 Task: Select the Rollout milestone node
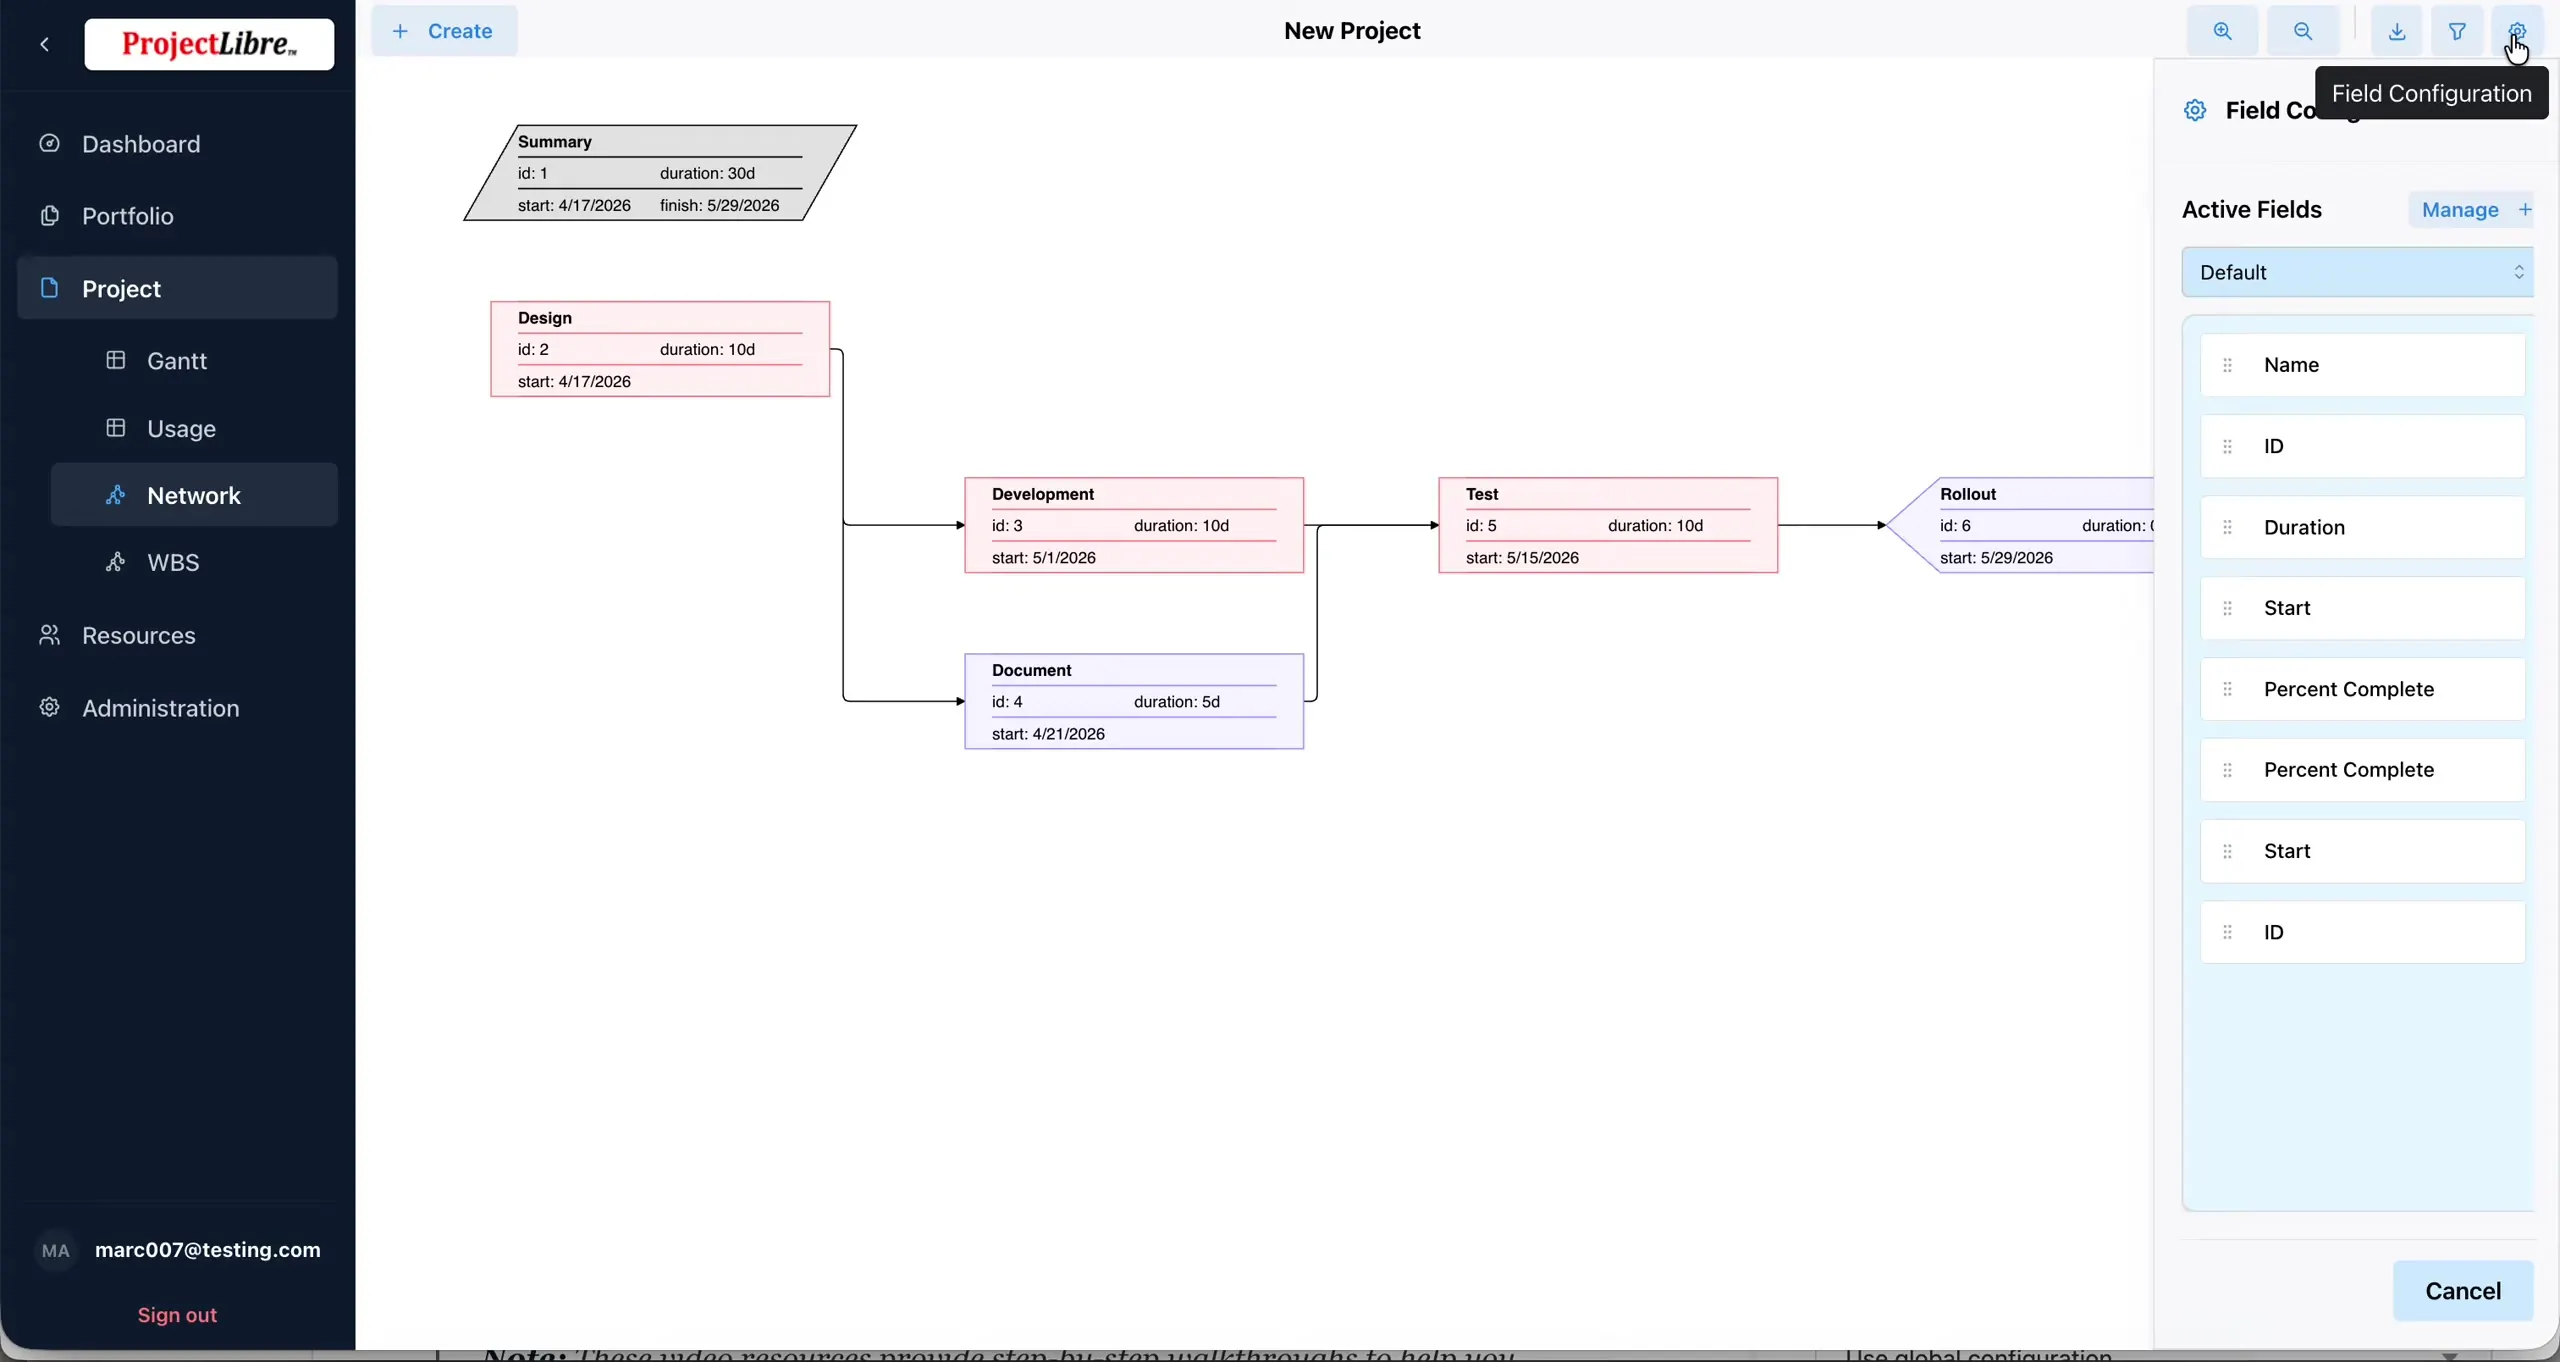pyautogui.click(x=2020, y=525)
